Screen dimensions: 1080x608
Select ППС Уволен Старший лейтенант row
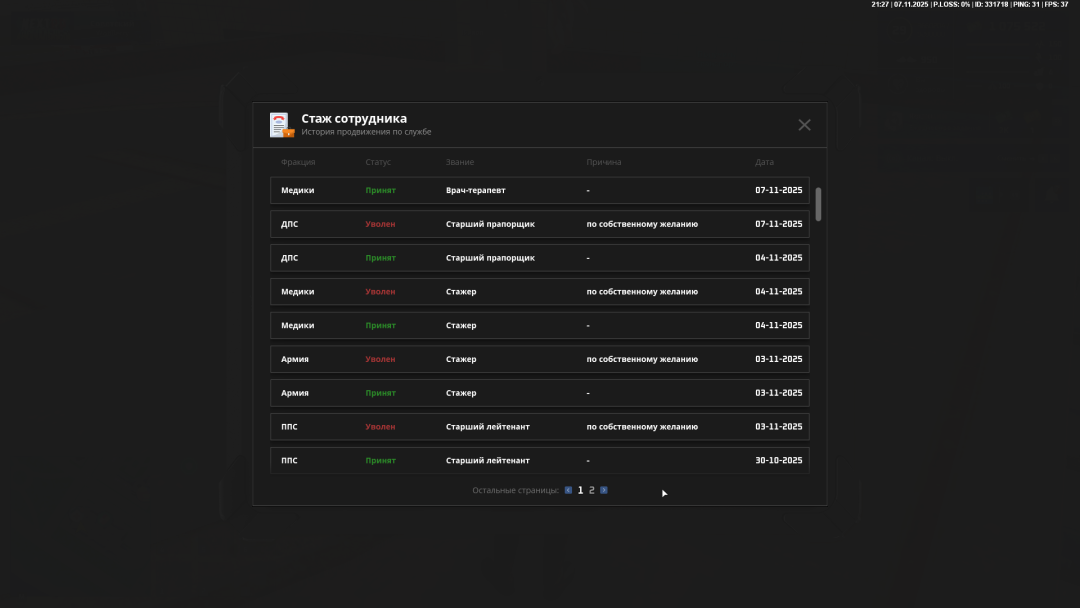click(x=539, y=427)
